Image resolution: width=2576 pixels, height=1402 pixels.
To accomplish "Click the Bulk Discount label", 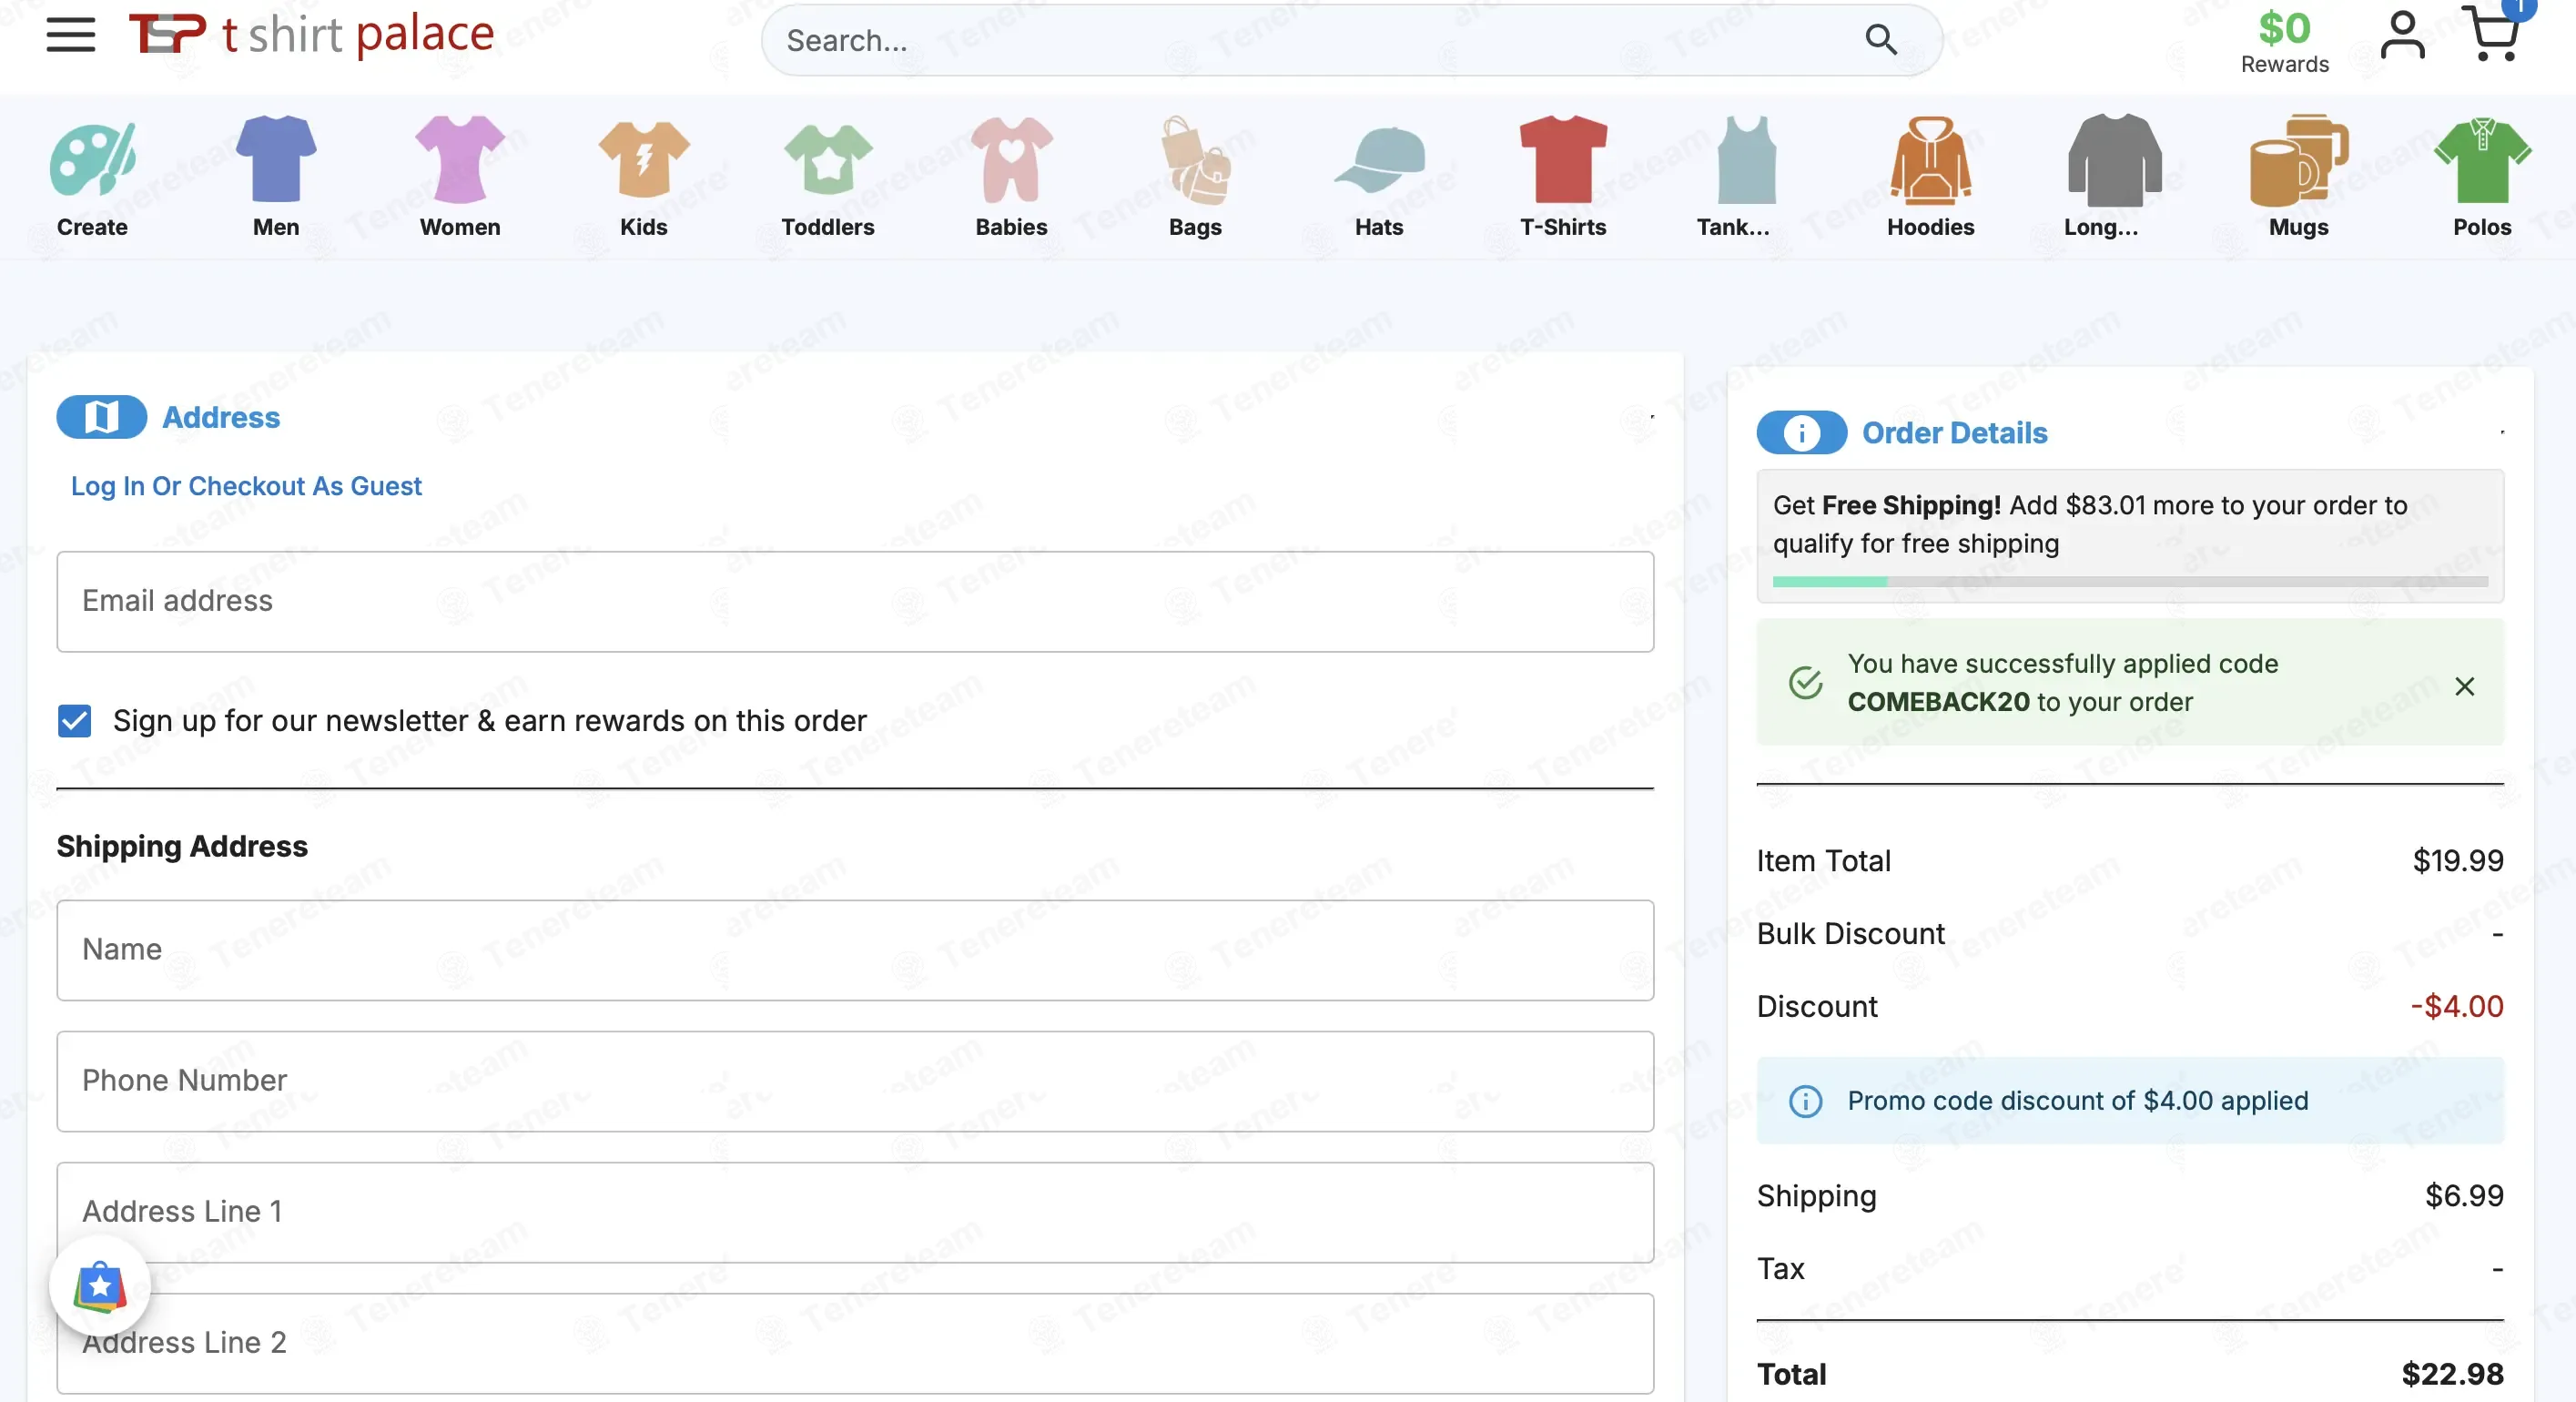I will pyautogui.click(x=1850, y=934).
